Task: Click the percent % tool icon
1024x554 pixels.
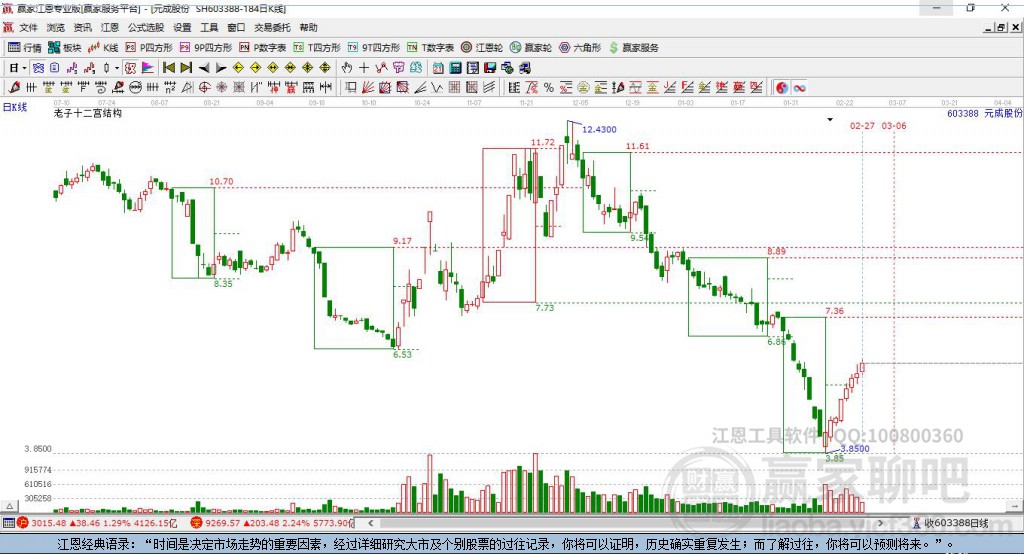Action: coord(549,87)
